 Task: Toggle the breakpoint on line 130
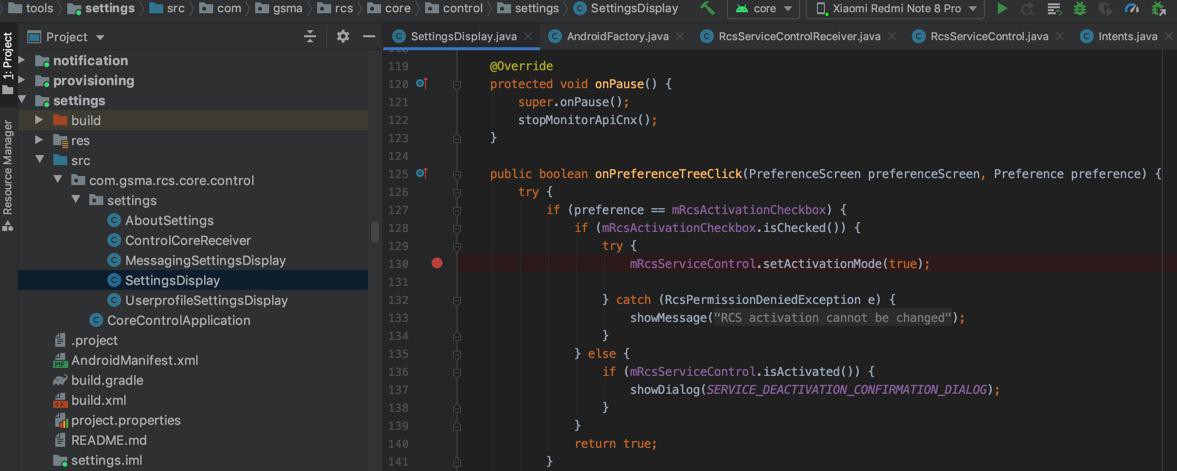click(x=437, y=264)
